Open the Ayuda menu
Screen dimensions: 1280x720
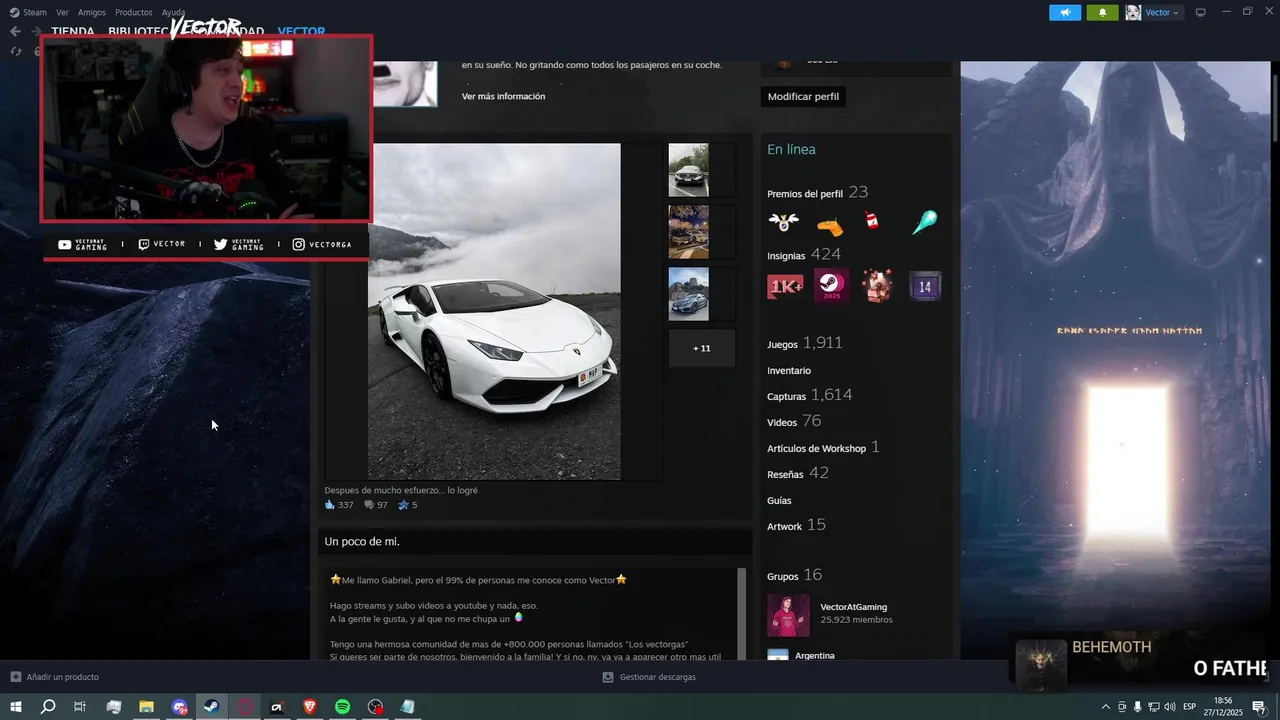click(x=173, y=12)
